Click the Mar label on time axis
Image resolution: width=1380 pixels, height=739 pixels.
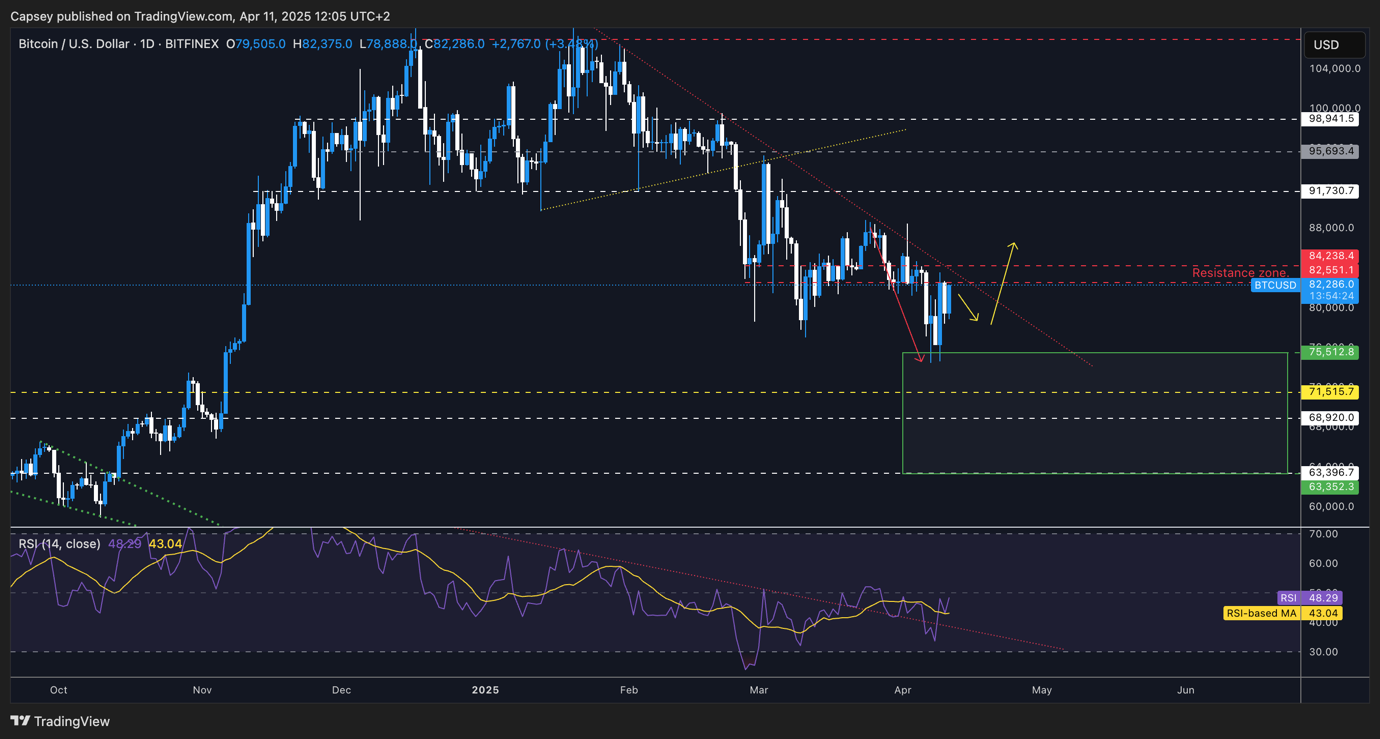coord(759,690)
